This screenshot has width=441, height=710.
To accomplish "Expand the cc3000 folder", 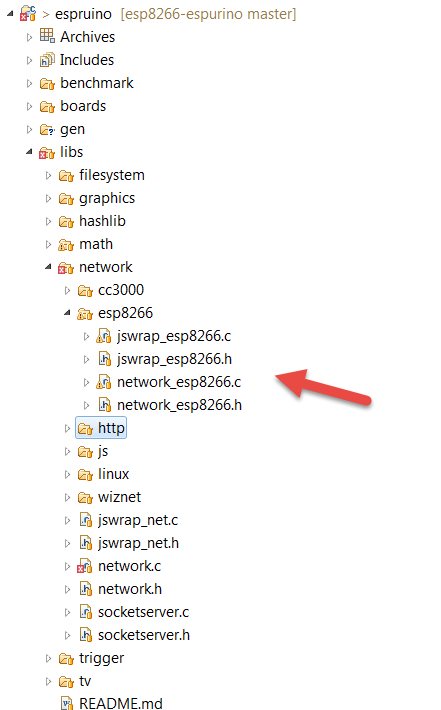I will (67, 290).
